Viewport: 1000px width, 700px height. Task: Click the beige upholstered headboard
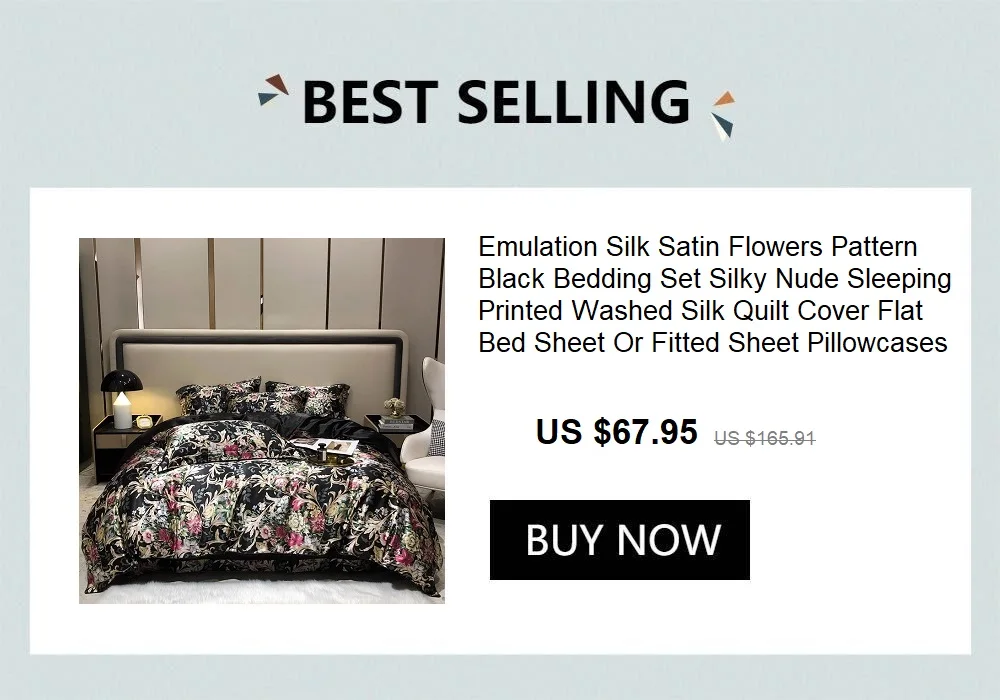click(x=270, y=360)
